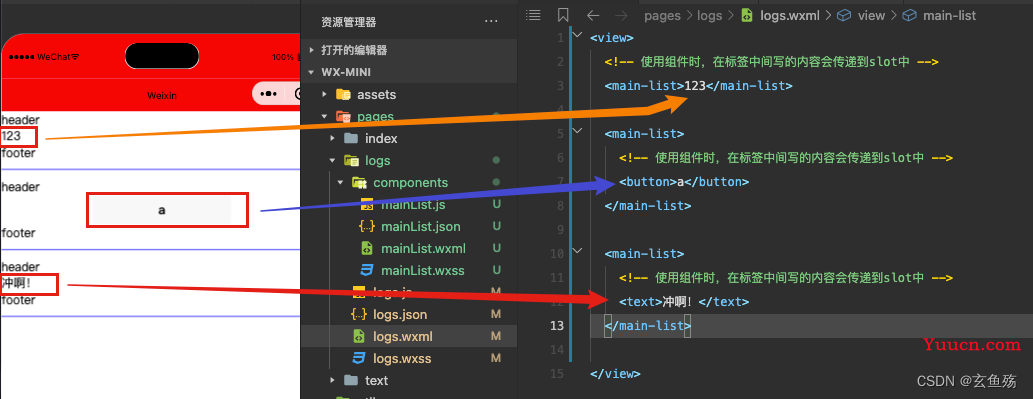Expand the assets folder arrow
Viewport: 1033px width, 399px height.
click(324, 94)
